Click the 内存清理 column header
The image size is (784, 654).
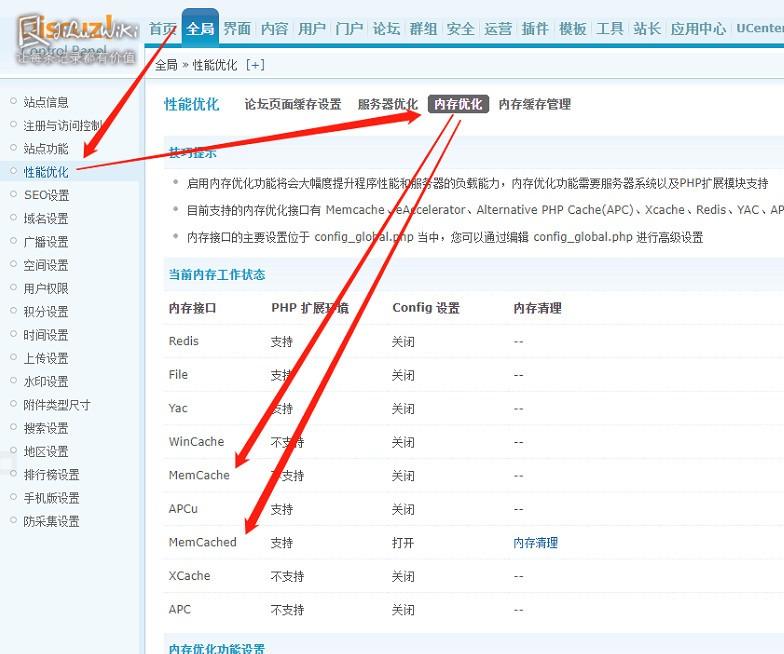click(x=538, y=308)
